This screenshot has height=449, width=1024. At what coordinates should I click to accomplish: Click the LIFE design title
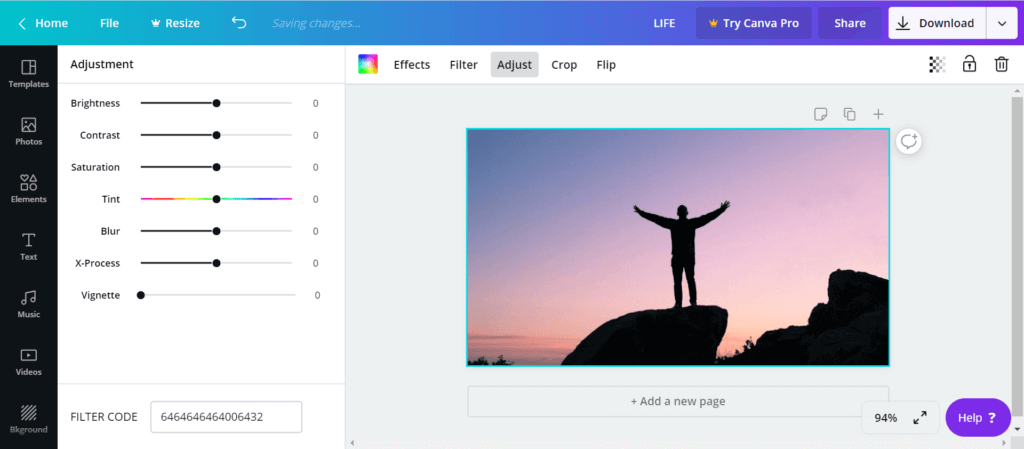pyautogui.click(x=664, y=23)
